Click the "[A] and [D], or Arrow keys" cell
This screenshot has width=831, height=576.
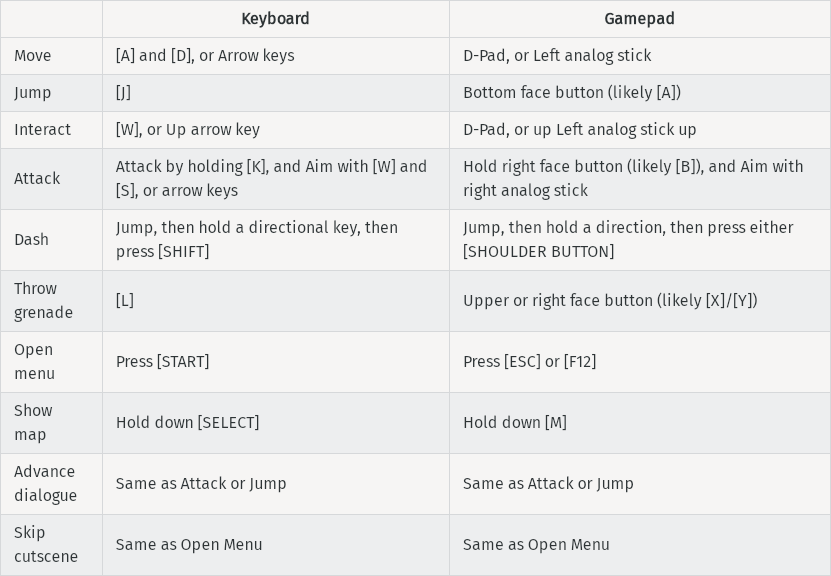coord(205,56)
